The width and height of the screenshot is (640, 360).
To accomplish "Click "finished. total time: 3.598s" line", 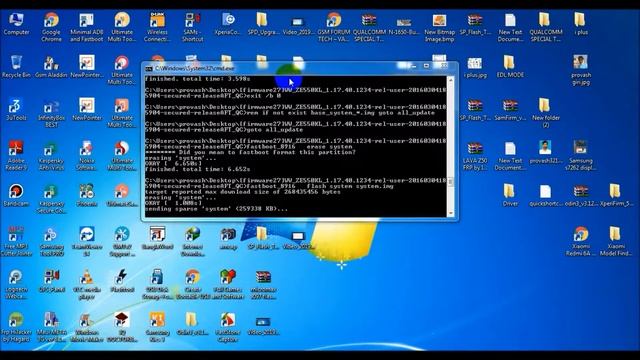I will [198, 79].
